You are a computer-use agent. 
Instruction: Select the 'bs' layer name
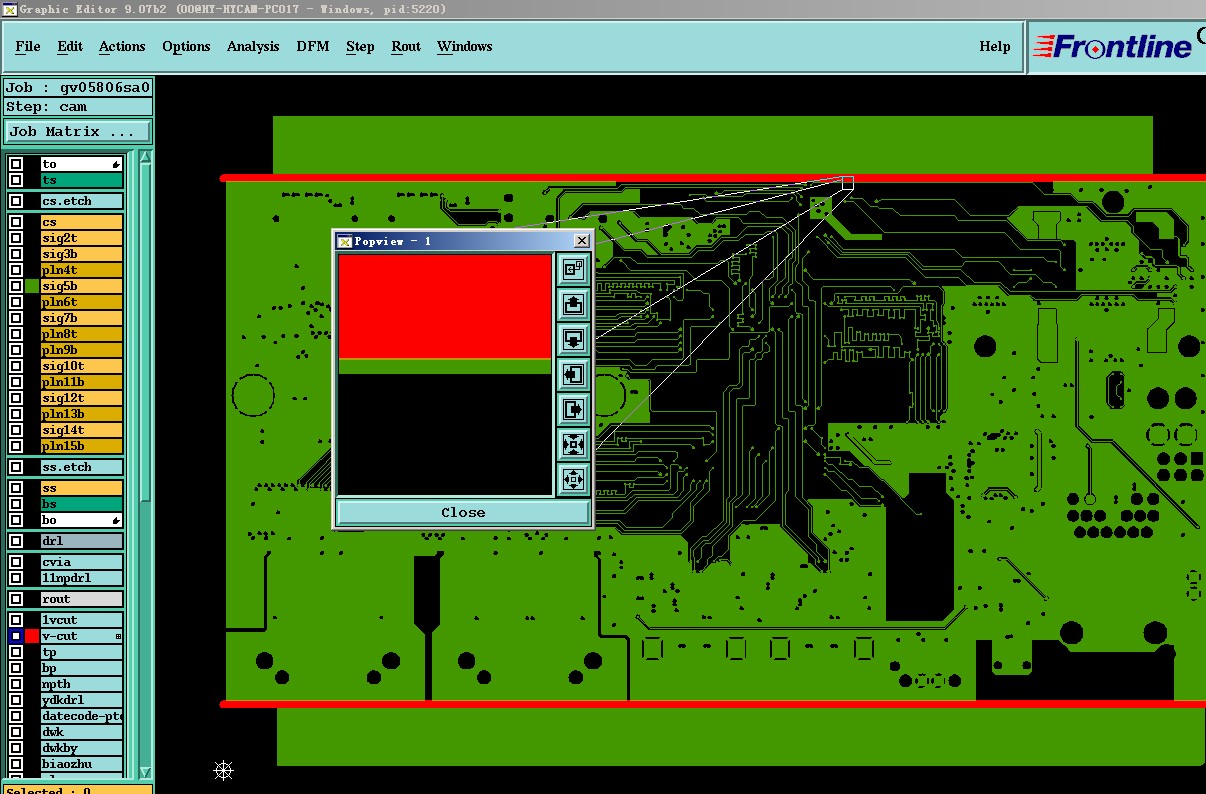tap(82, 504)
